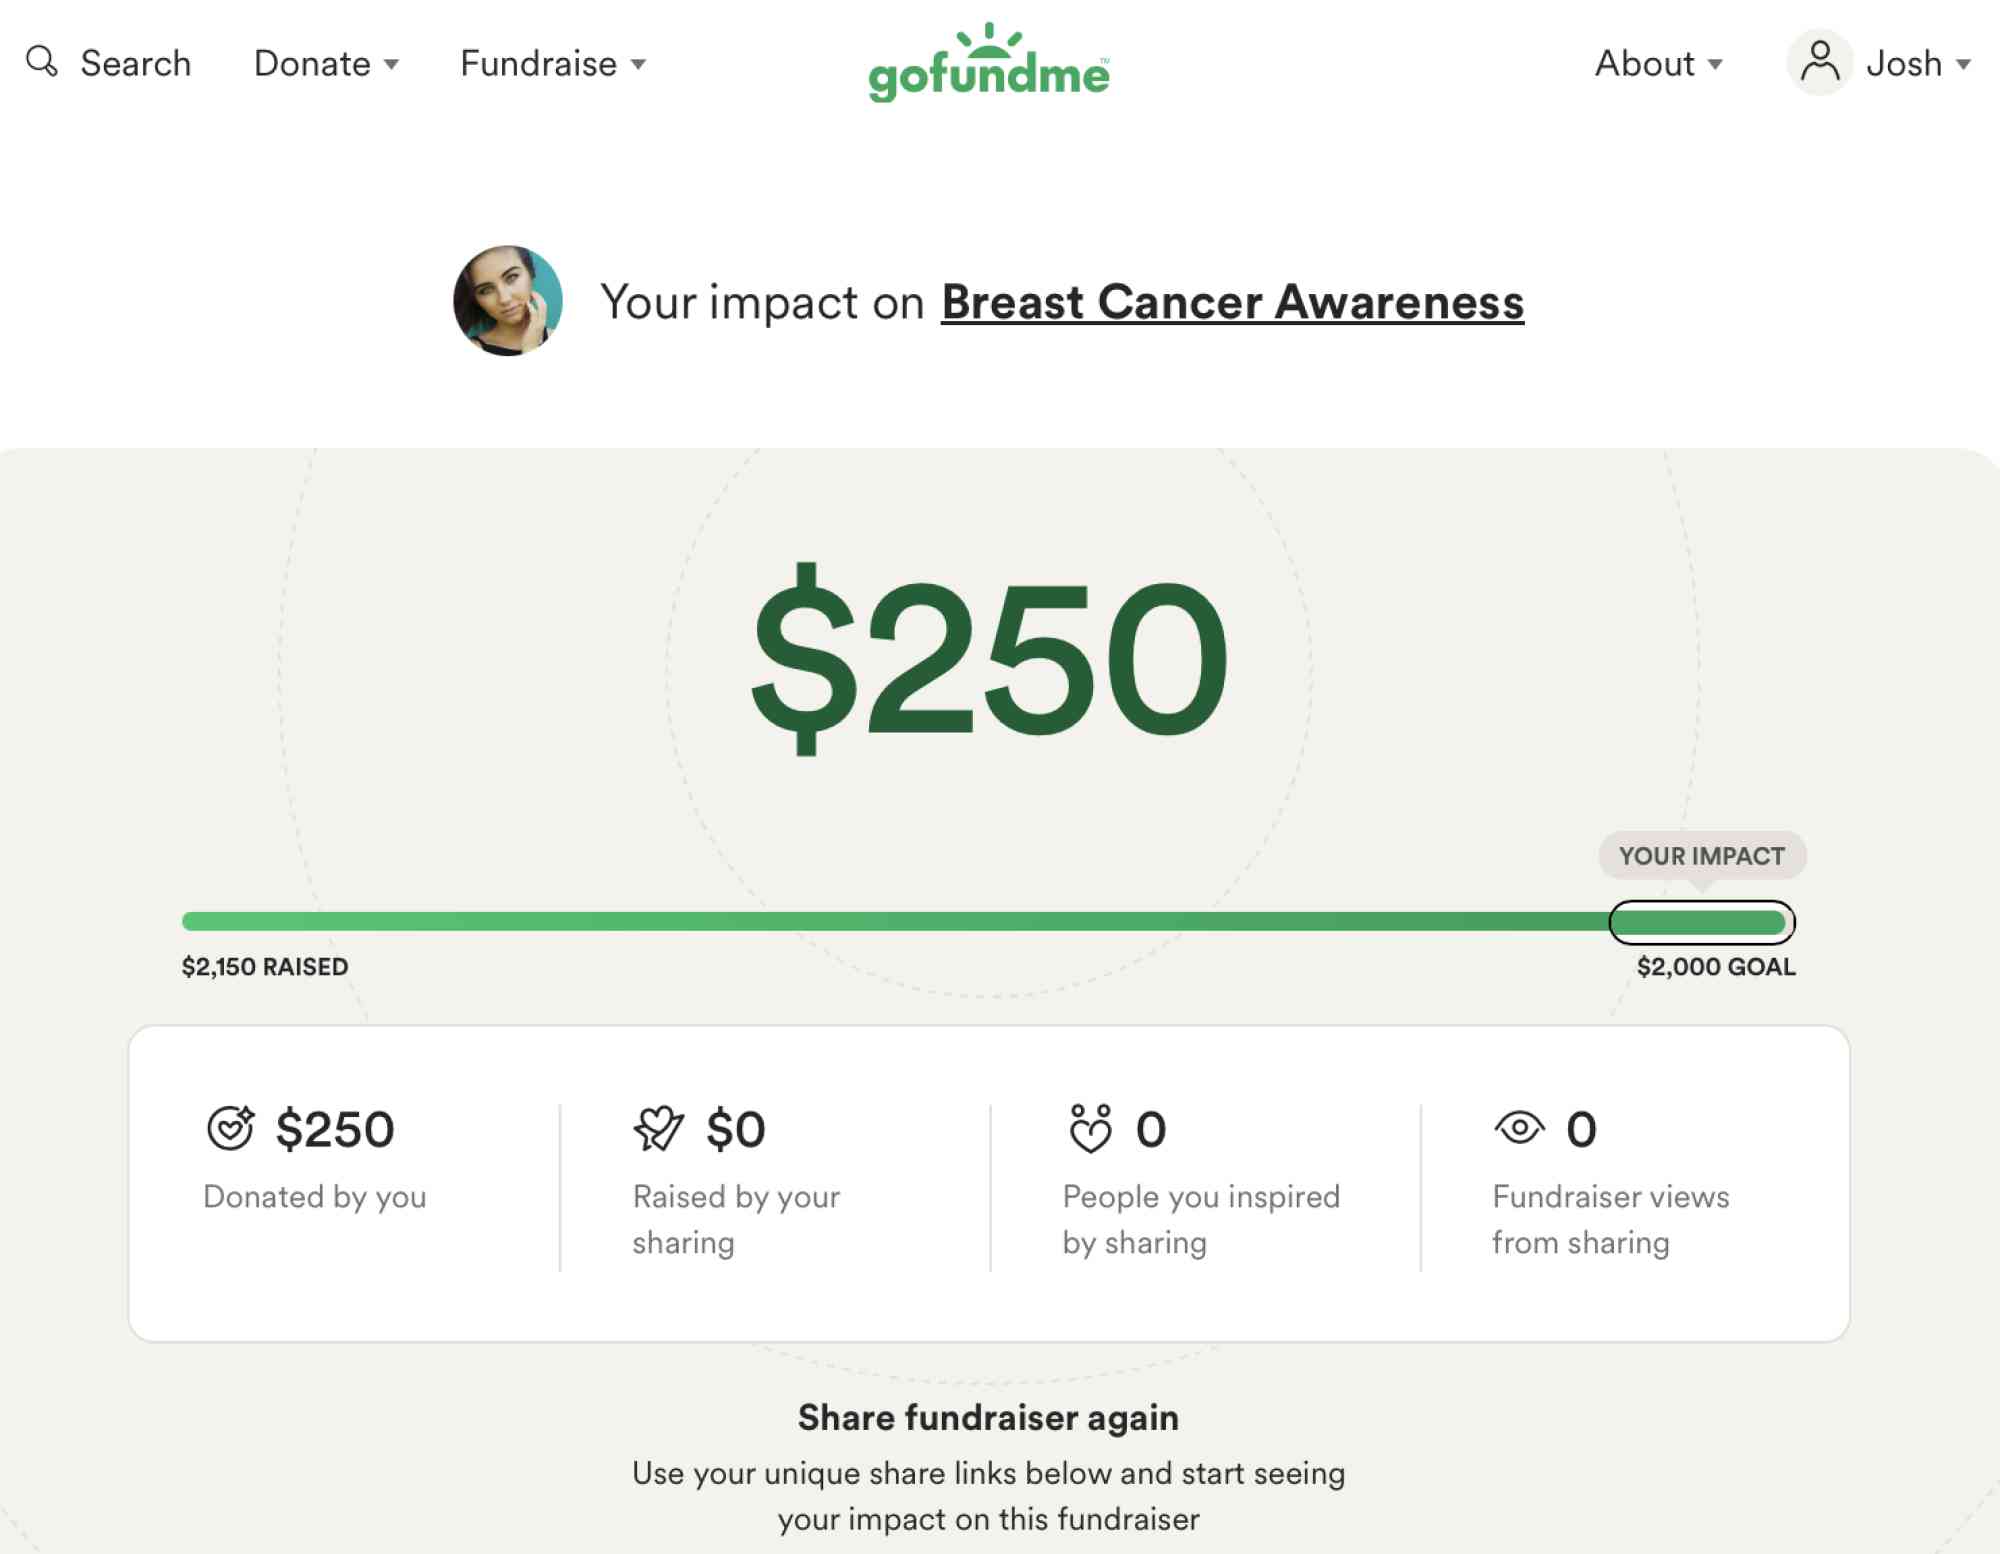Expand the About dropdown arrow
This screenshot has width=2000, height=1554.
(x=1715, y=64)
